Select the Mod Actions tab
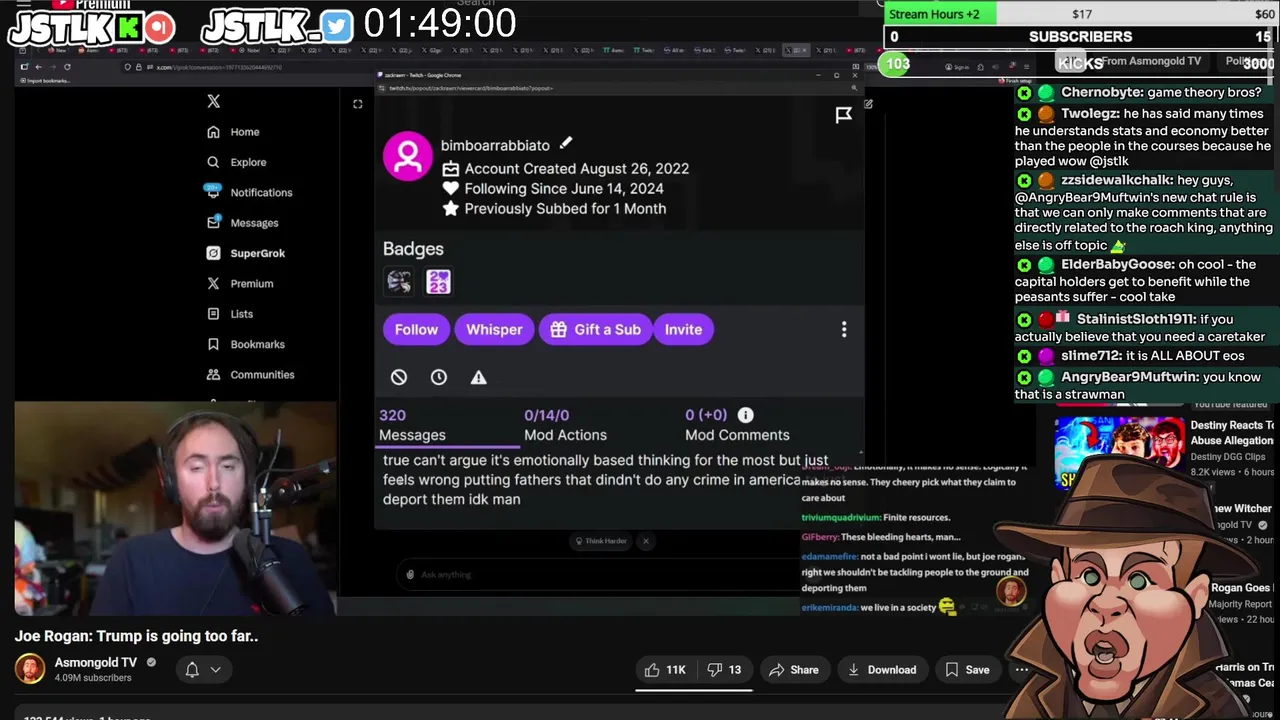The image size is (1280, 720). [565, 425]
